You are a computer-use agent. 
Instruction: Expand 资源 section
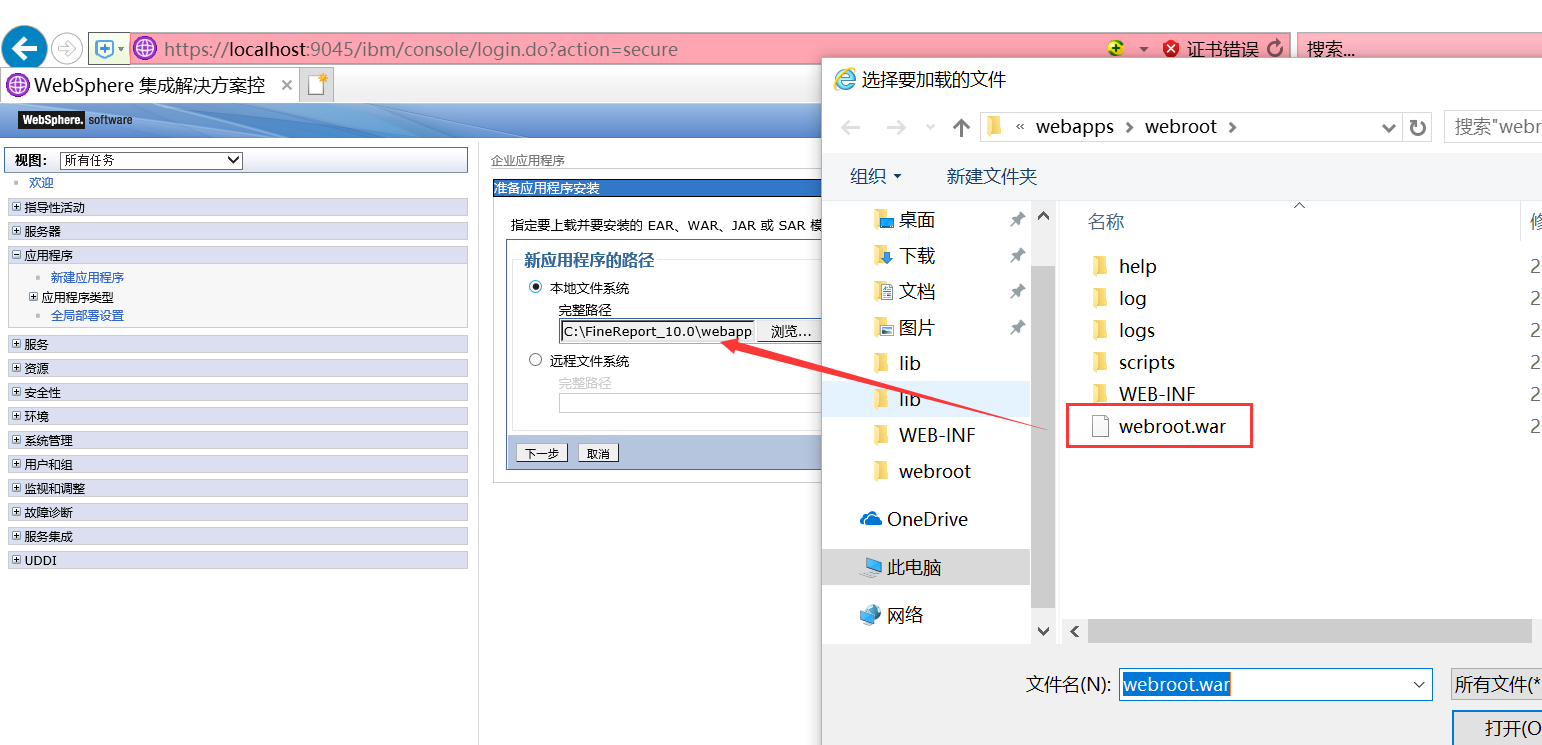coord(16,368)
